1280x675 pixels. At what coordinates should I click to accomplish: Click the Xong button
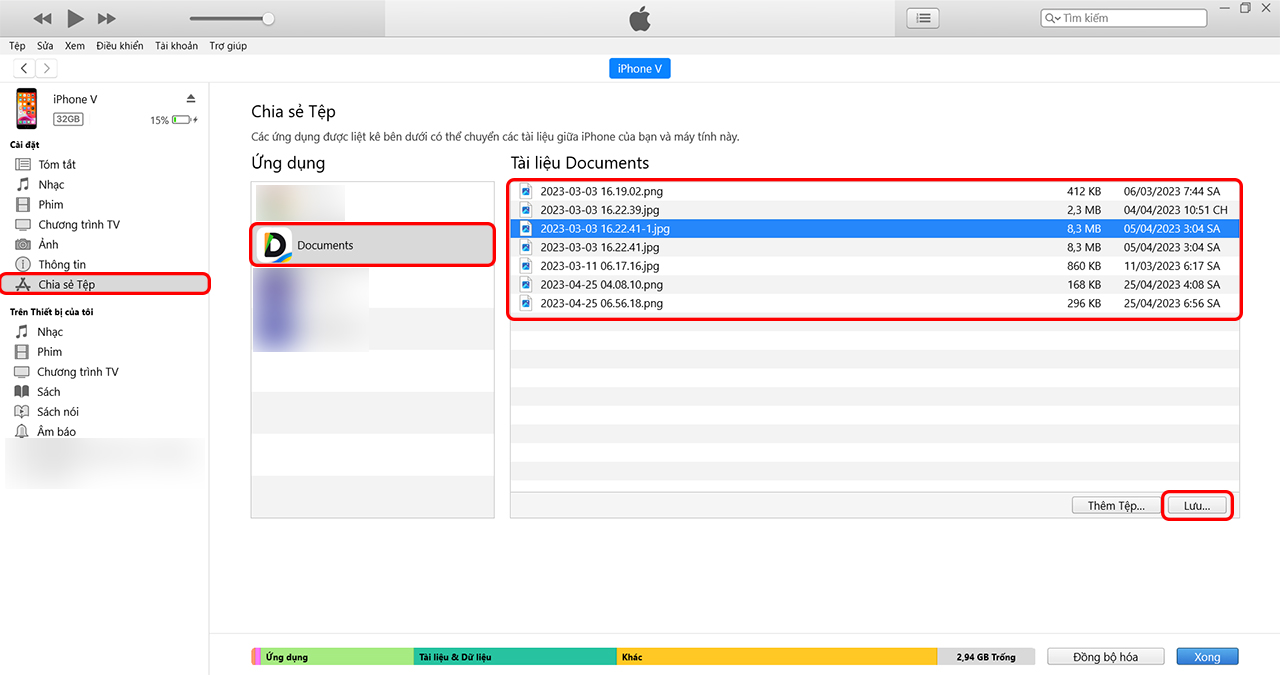click(1207, 657)
